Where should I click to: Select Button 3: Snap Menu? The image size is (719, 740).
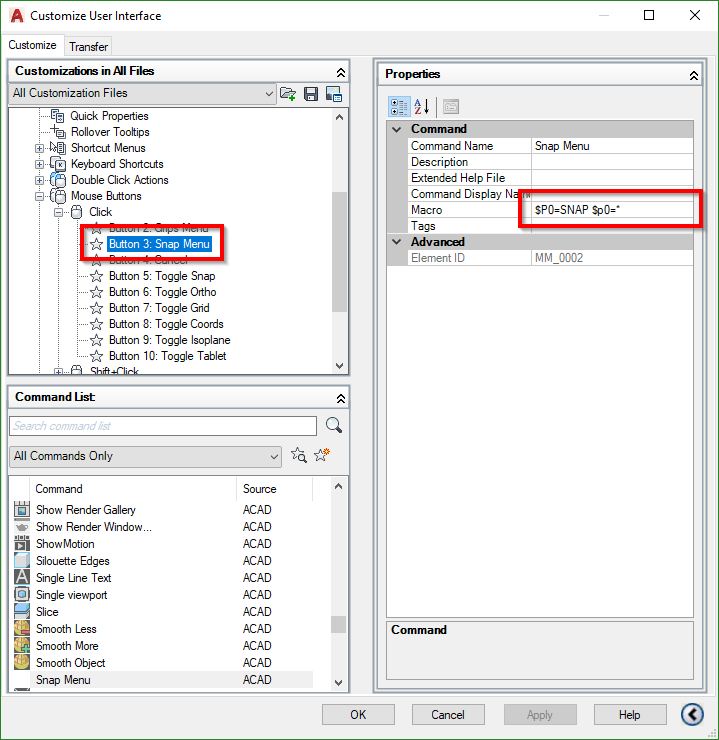click(x=159, y=244)
